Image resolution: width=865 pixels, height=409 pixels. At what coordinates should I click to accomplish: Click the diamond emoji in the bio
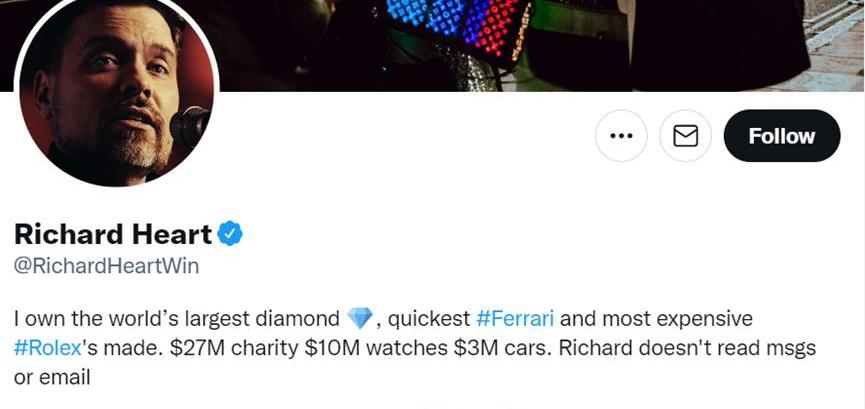pyautogui.click(x=359, y=319)
